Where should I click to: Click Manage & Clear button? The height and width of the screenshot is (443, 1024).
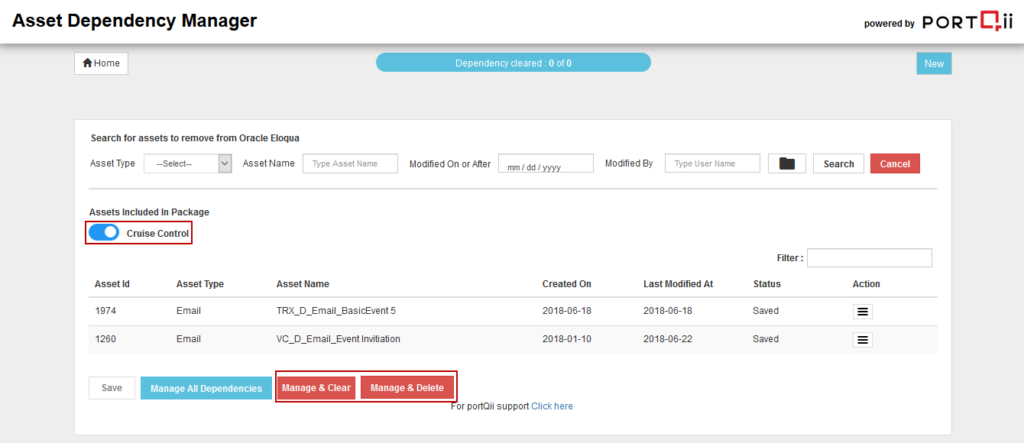point(316,388)
